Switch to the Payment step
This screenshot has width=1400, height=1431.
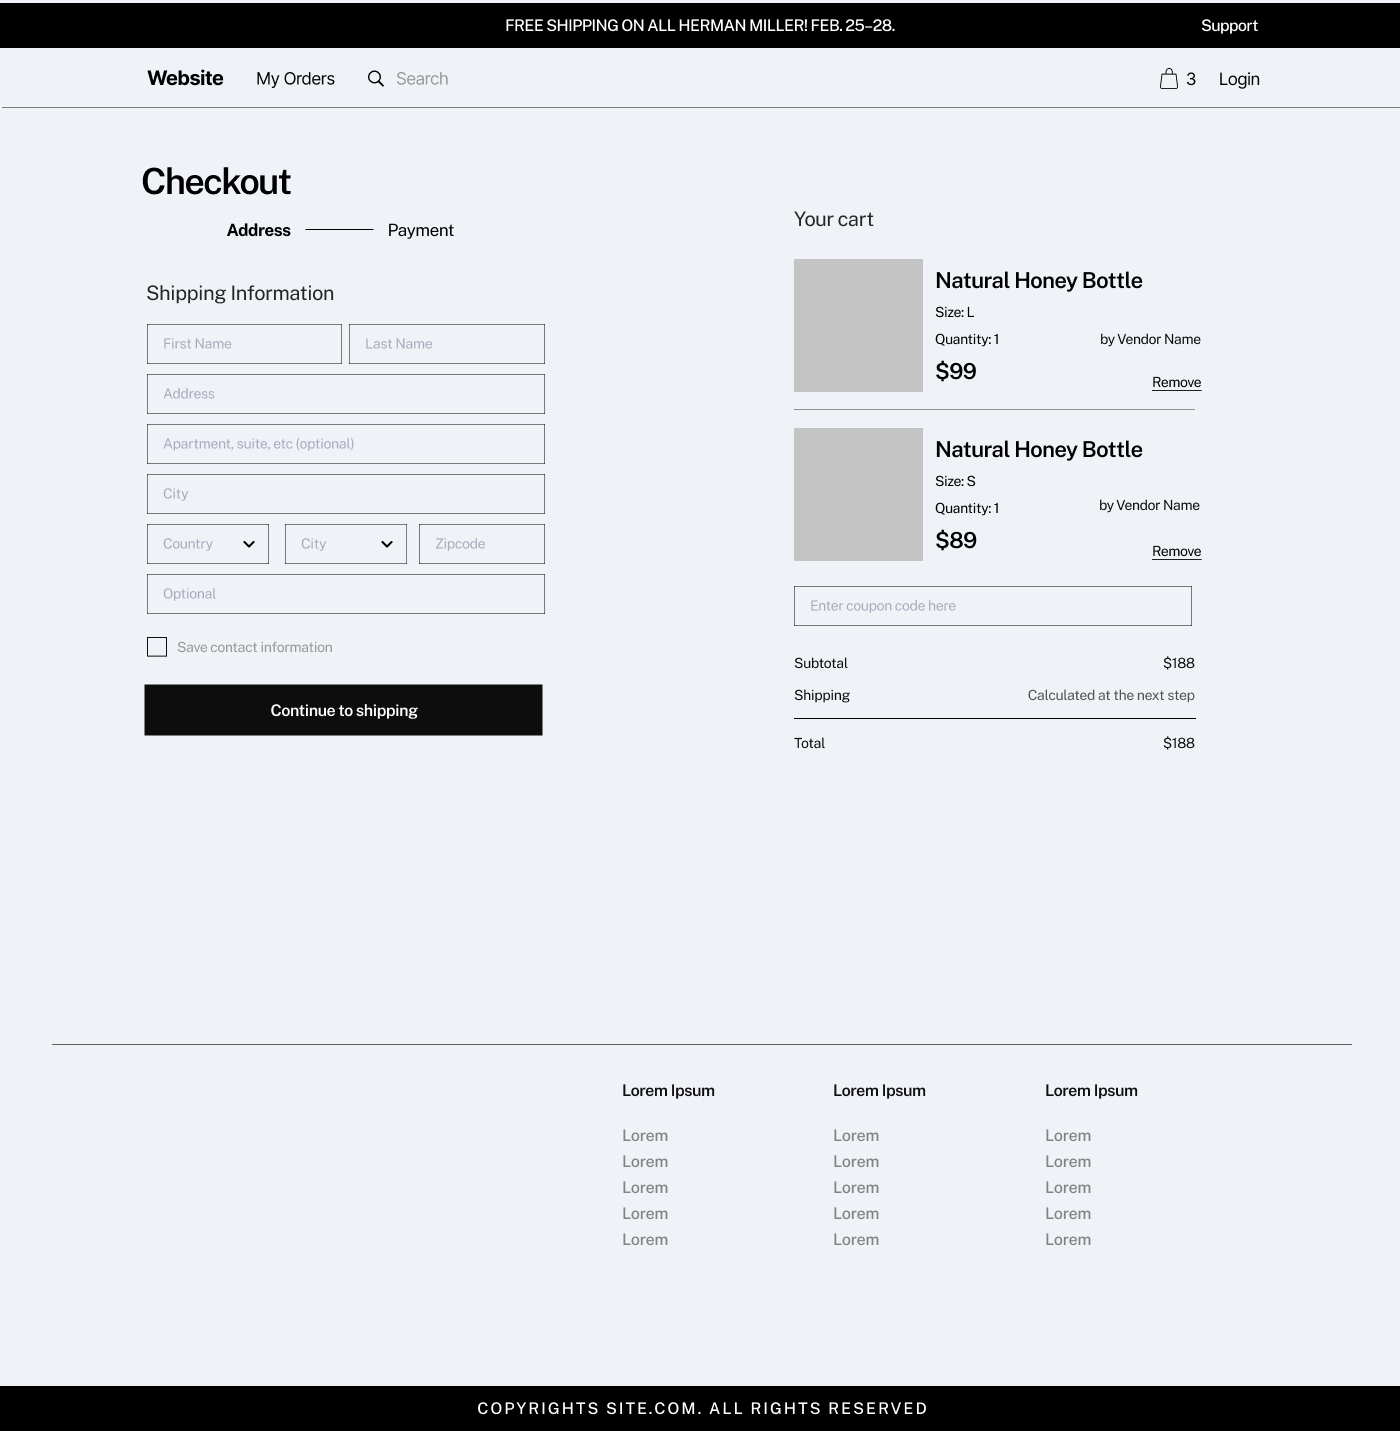pyautogui.click(x=420, y=230)
